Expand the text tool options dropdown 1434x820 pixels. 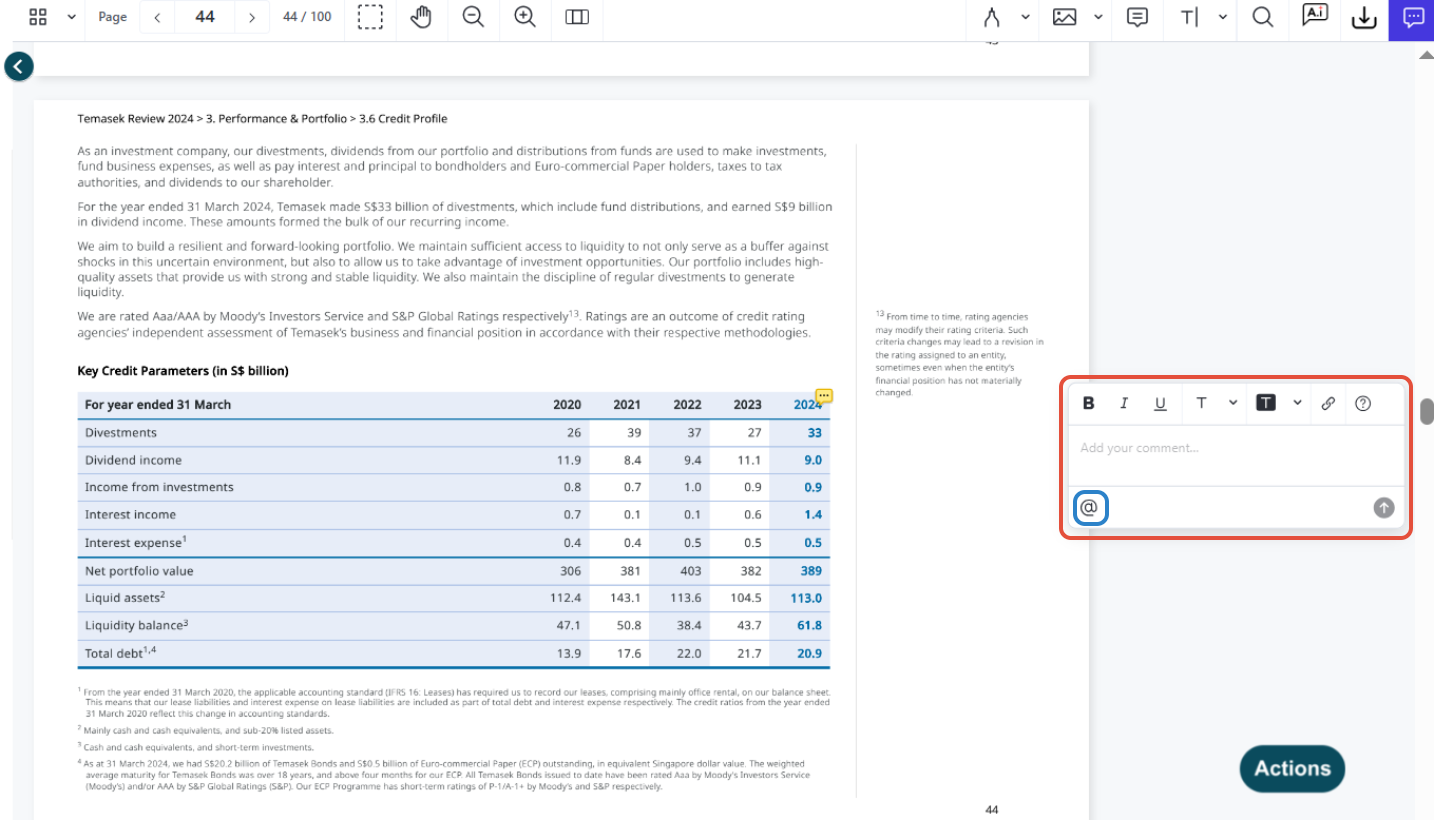pos(1223,17)
